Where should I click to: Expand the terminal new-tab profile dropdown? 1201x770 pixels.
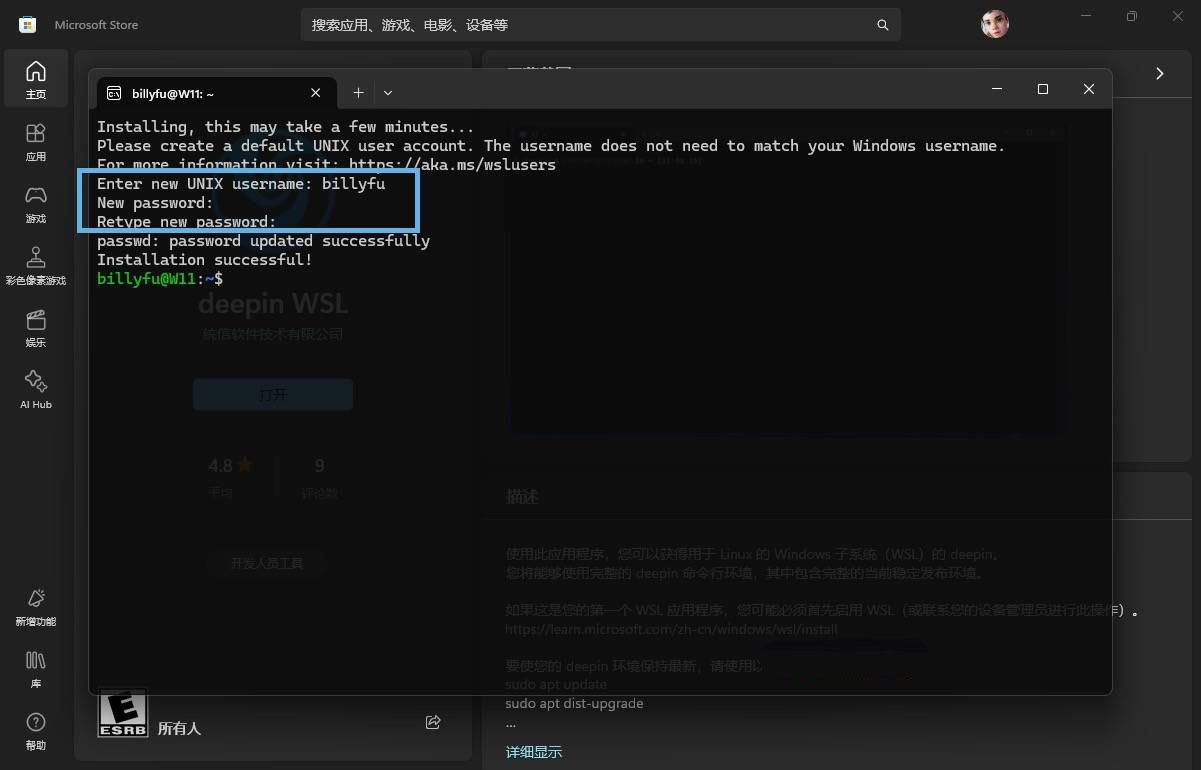pos(388,93)
